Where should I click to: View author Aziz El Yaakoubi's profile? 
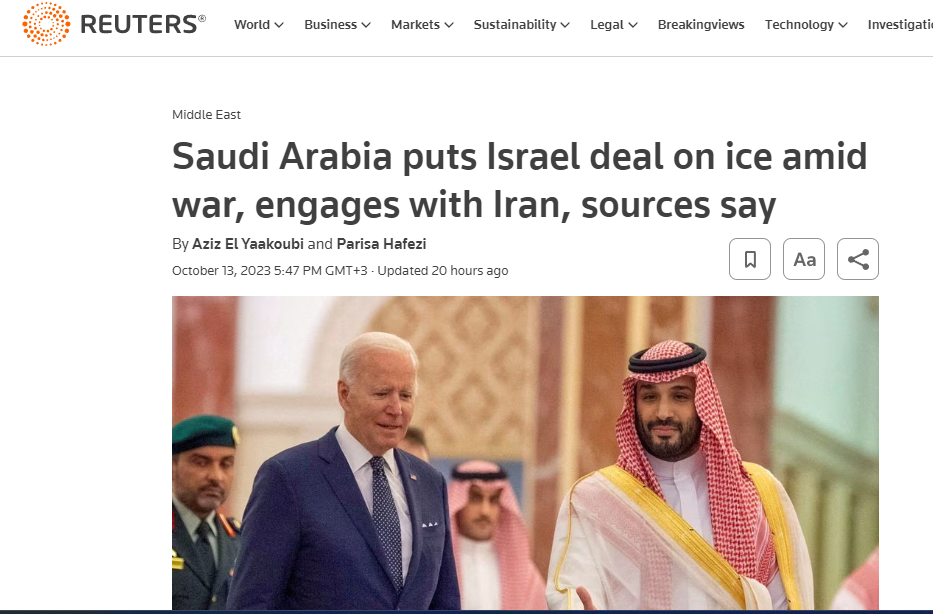click(248, 244)
